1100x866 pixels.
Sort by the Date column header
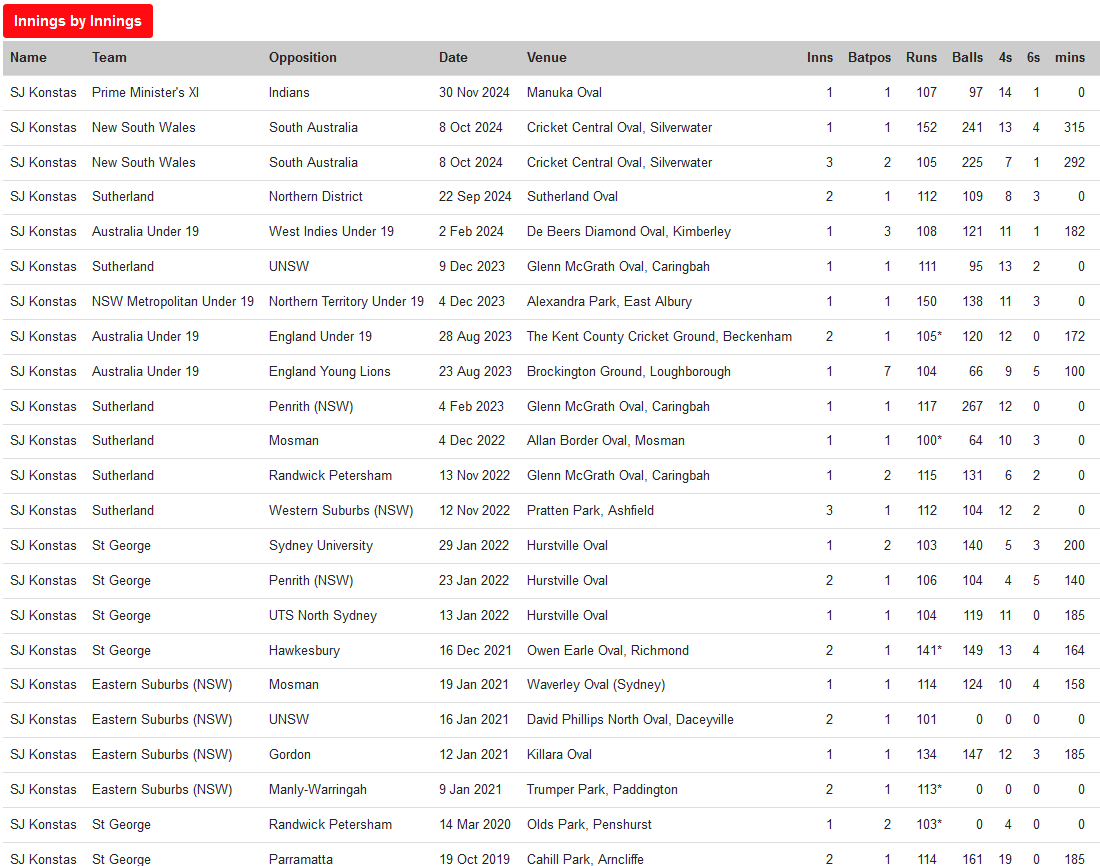[453, 58]
